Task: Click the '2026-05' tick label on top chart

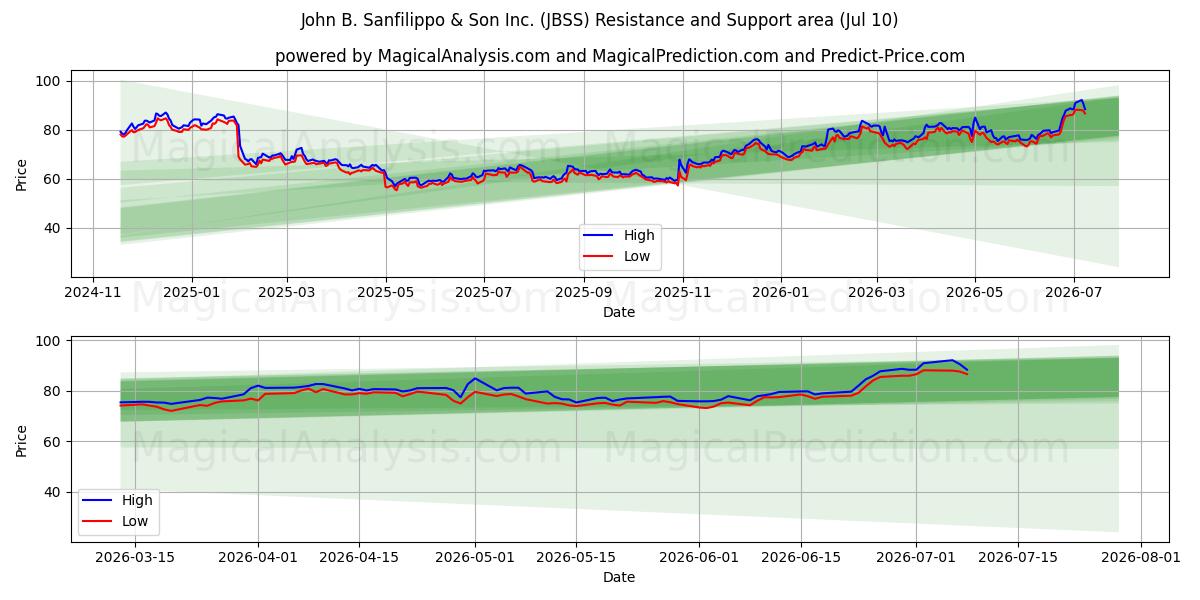Action: [x=975, y=292]
